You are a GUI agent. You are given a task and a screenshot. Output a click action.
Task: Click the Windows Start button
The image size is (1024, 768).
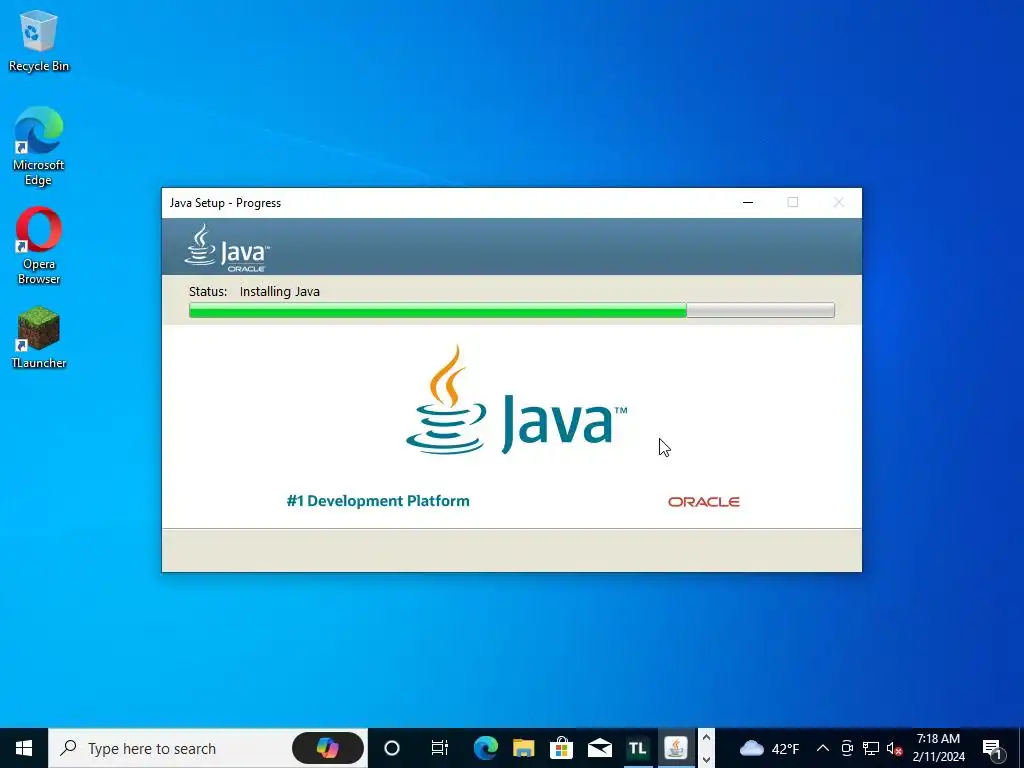pos(24,748)
